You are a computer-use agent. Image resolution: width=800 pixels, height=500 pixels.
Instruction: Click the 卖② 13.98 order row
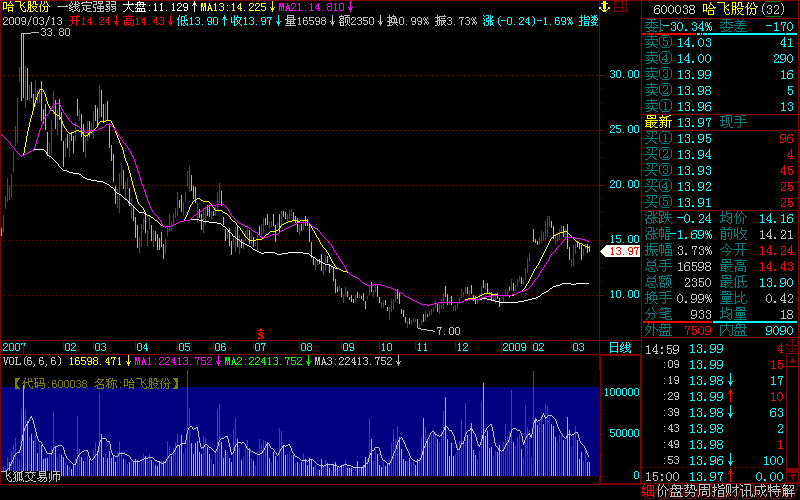(x=719, y=91)
